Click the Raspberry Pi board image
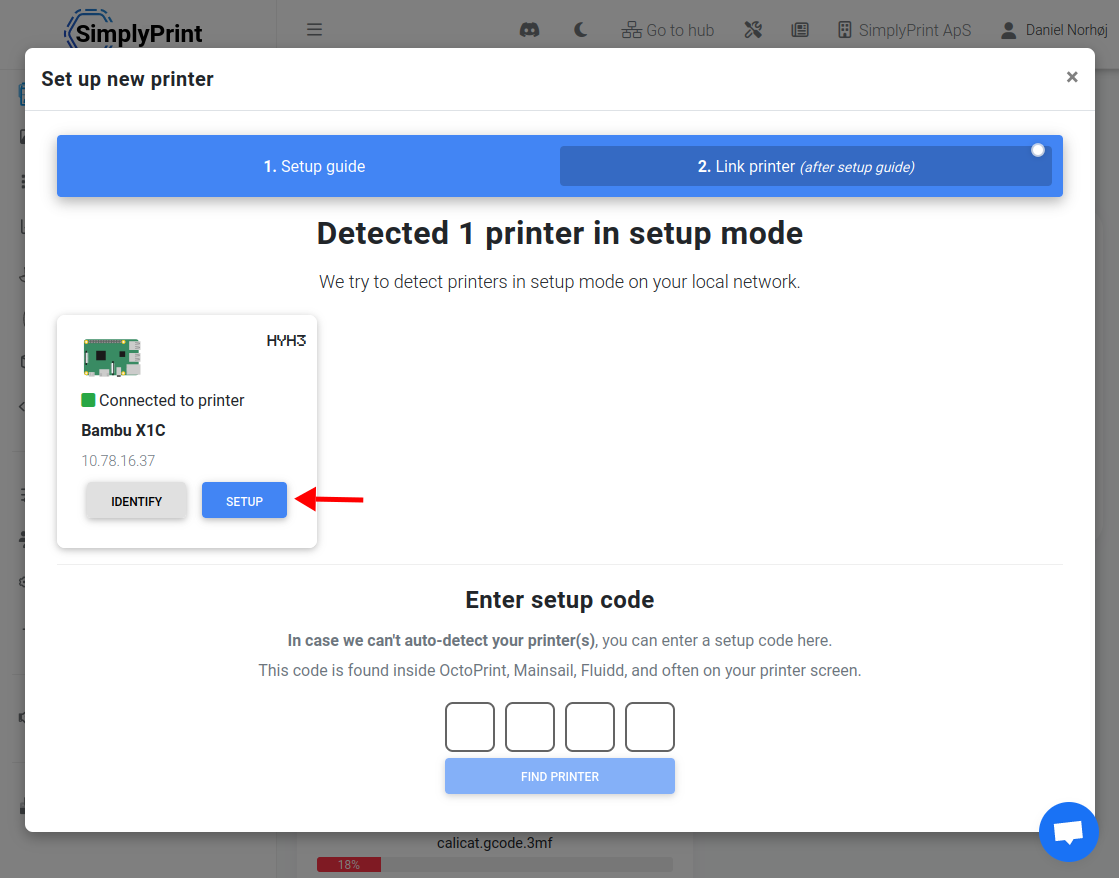The width and height of the screenshot is (1119, 878). click(112, 358)
